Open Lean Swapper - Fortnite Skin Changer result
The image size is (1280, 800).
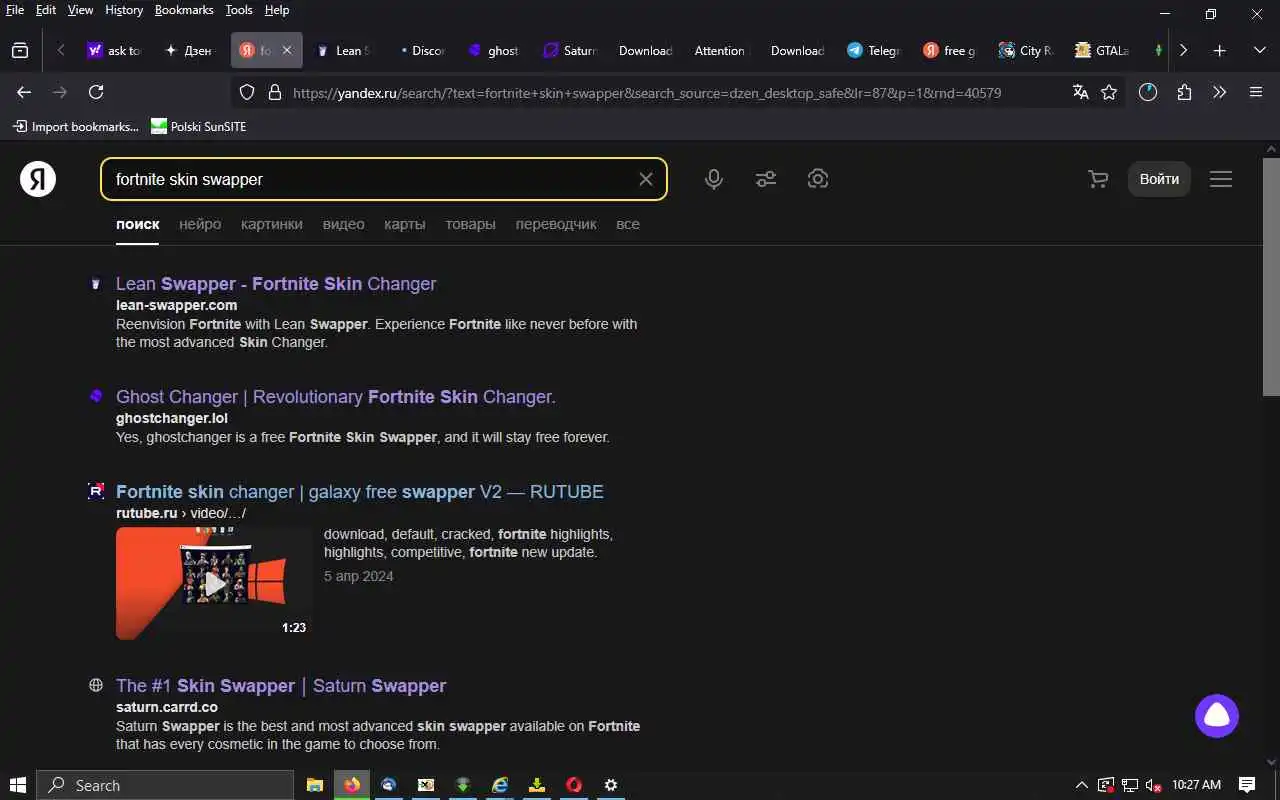(276, 284)
